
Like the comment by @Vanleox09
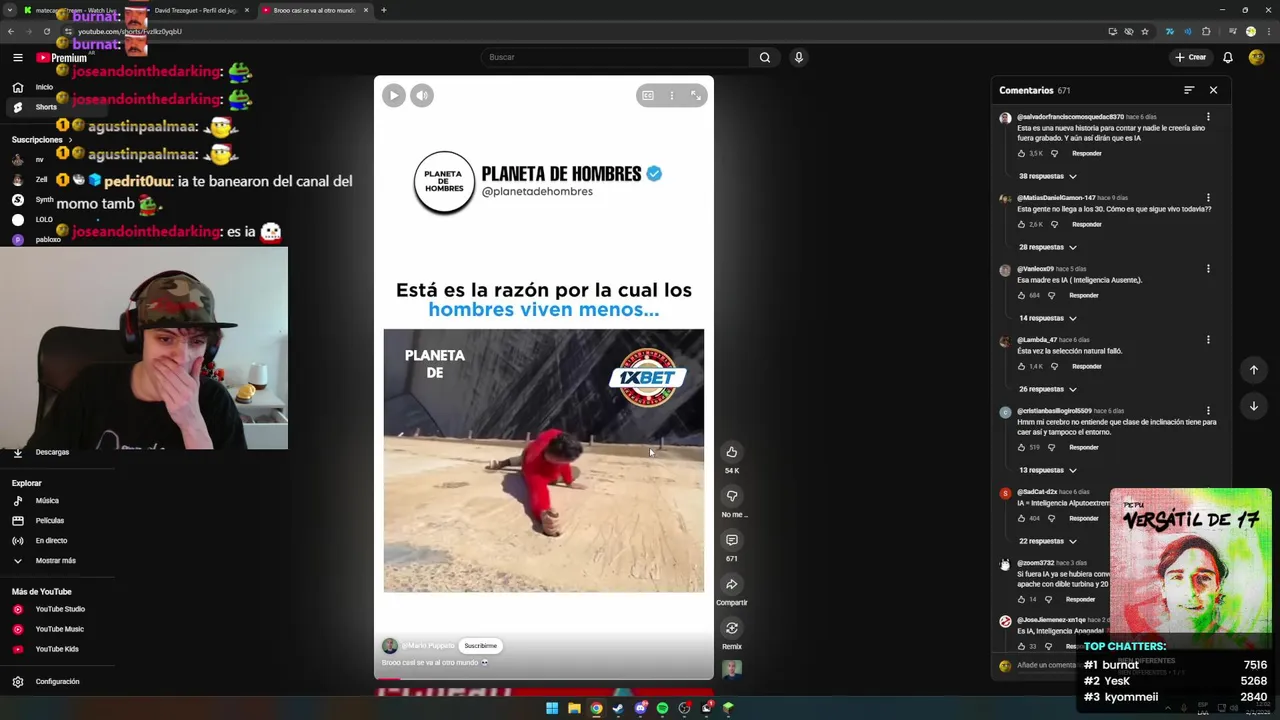click(x=1022, y=295)
